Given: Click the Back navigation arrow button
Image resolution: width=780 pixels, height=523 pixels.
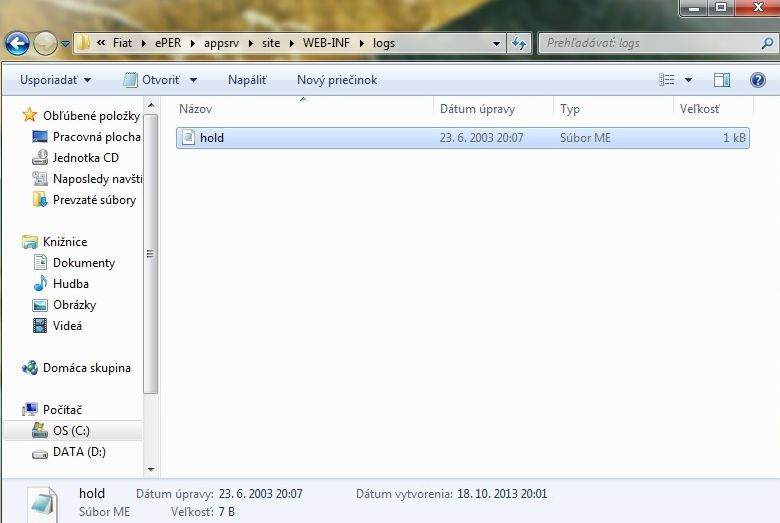Looking at the screenshot, I should 17,43.
